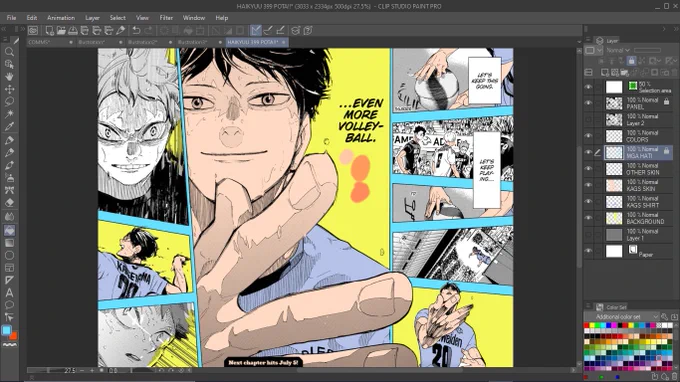Hide the KAGS SKIN layer
The image size is (680, 382).
point(588,185)
